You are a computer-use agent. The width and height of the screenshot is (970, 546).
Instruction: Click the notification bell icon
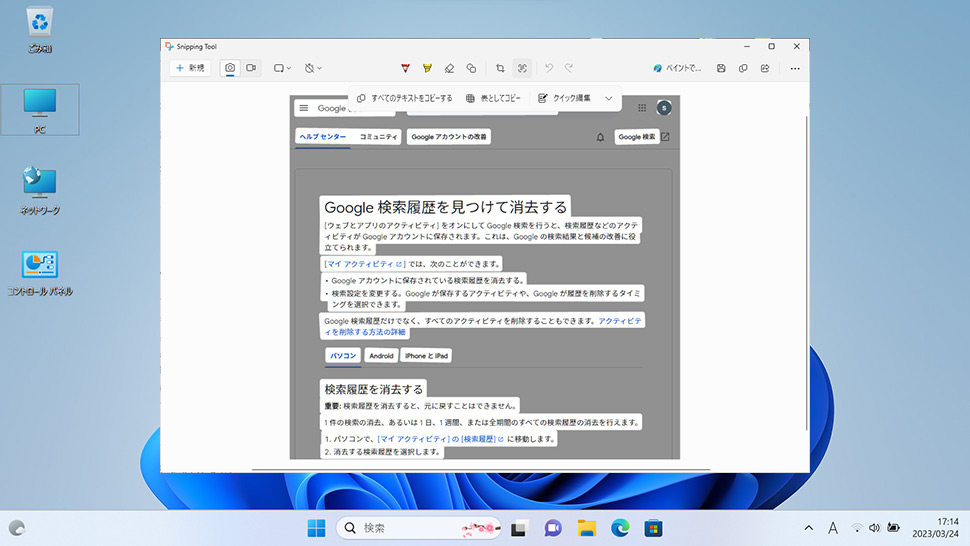click(x=600, y=137)
